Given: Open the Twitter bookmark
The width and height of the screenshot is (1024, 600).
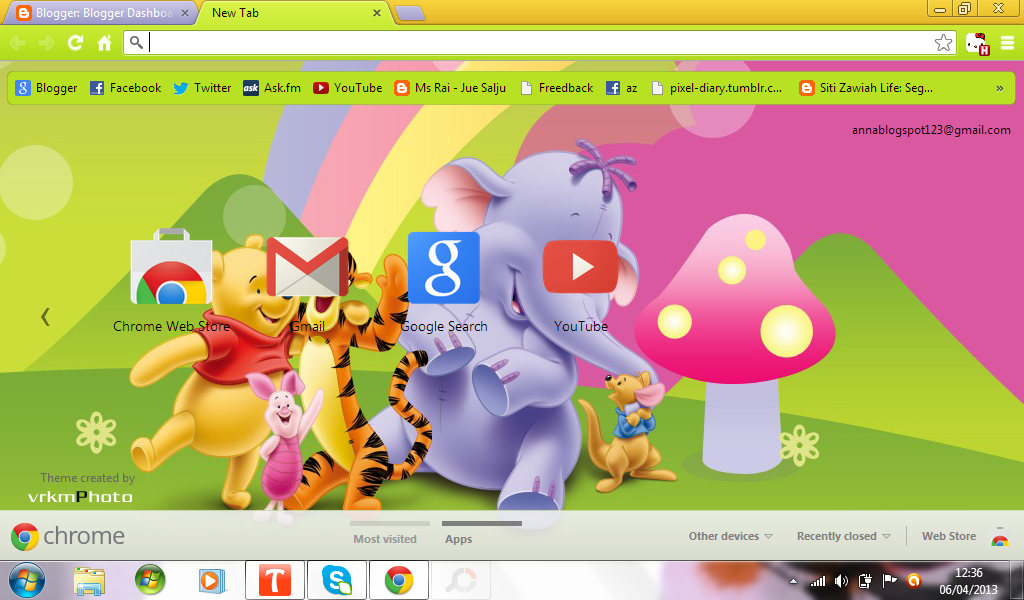Looking at the screenshot, I should (202, 88).
